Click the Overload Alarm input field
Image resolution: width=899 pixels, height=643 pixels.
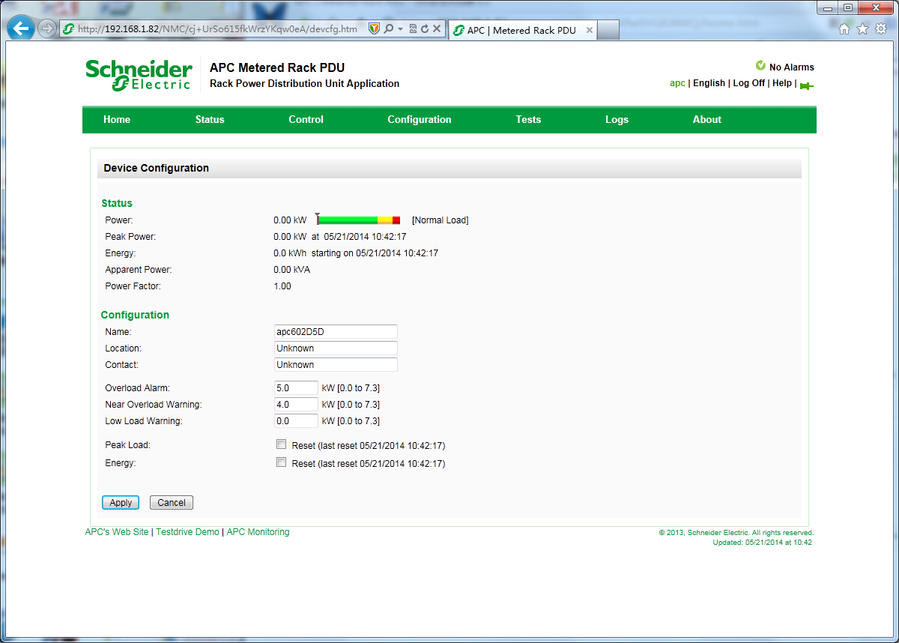296,388
